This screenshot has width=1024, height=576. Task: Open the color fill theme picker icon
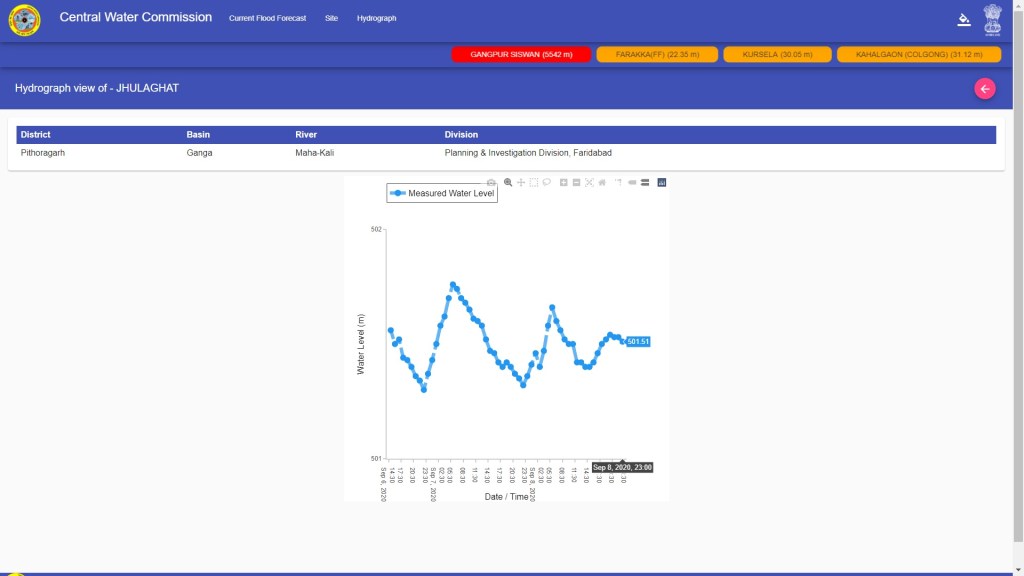click(964, 19)
